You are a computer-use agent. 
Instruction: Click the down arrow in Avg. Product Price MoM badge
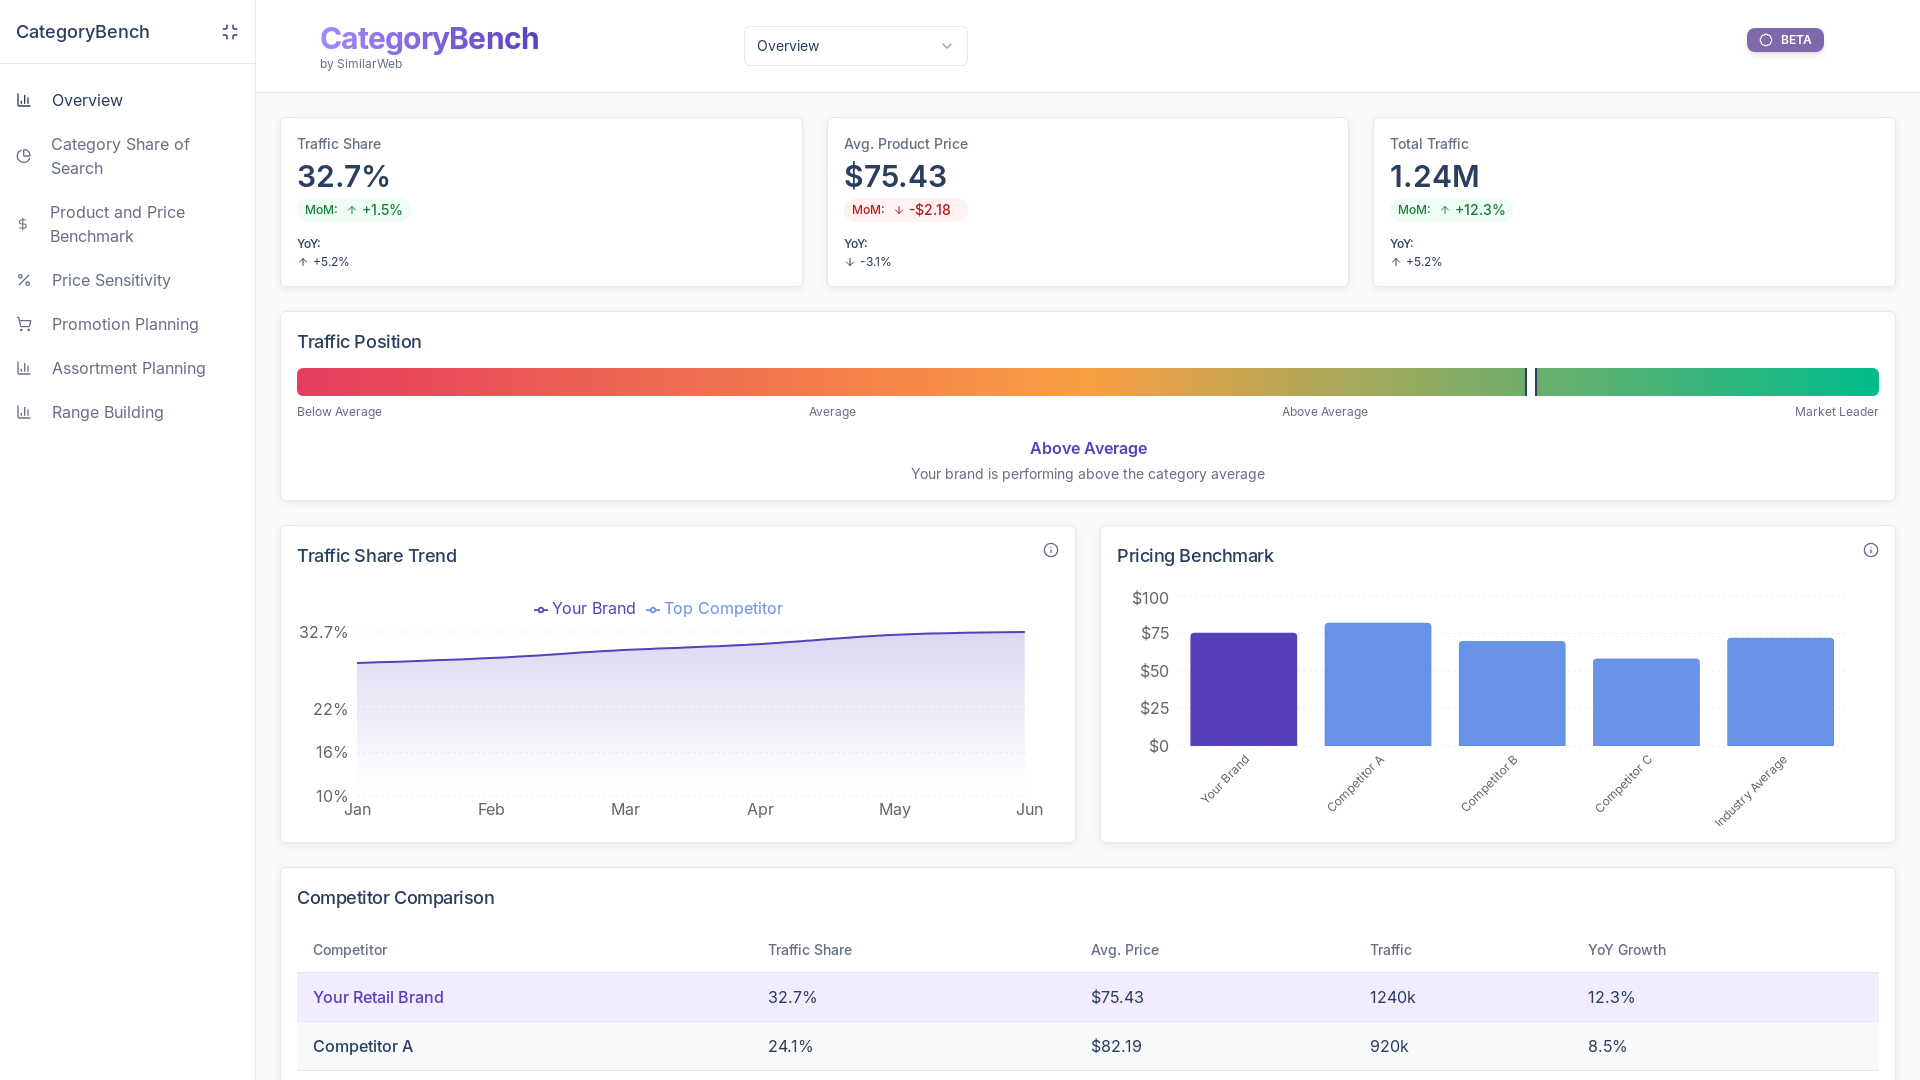coord(899,210)
